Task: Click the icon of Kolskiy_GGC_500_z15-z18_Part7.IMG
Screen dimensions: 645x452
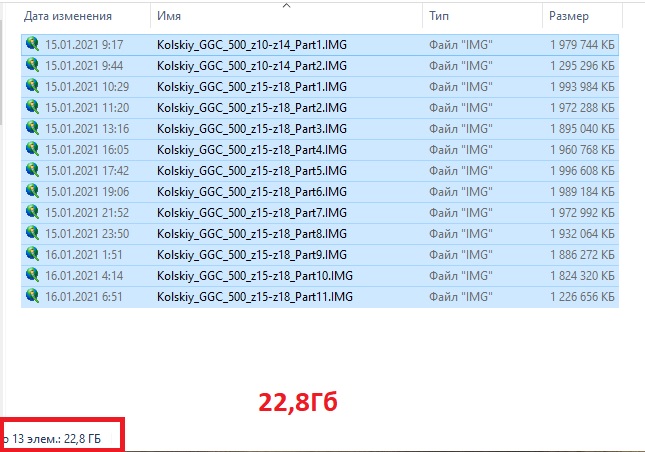Action: point(33,212)
